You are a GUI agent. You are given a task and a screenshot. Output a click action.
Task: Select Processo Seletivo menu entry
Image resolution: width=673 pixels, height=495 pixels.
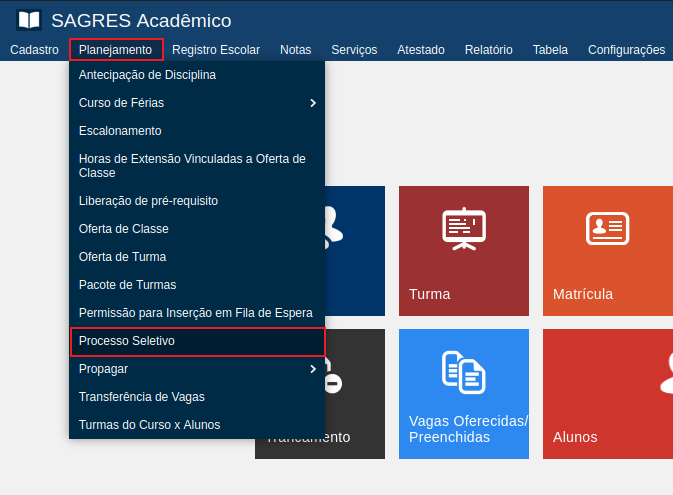coord(127,341)
